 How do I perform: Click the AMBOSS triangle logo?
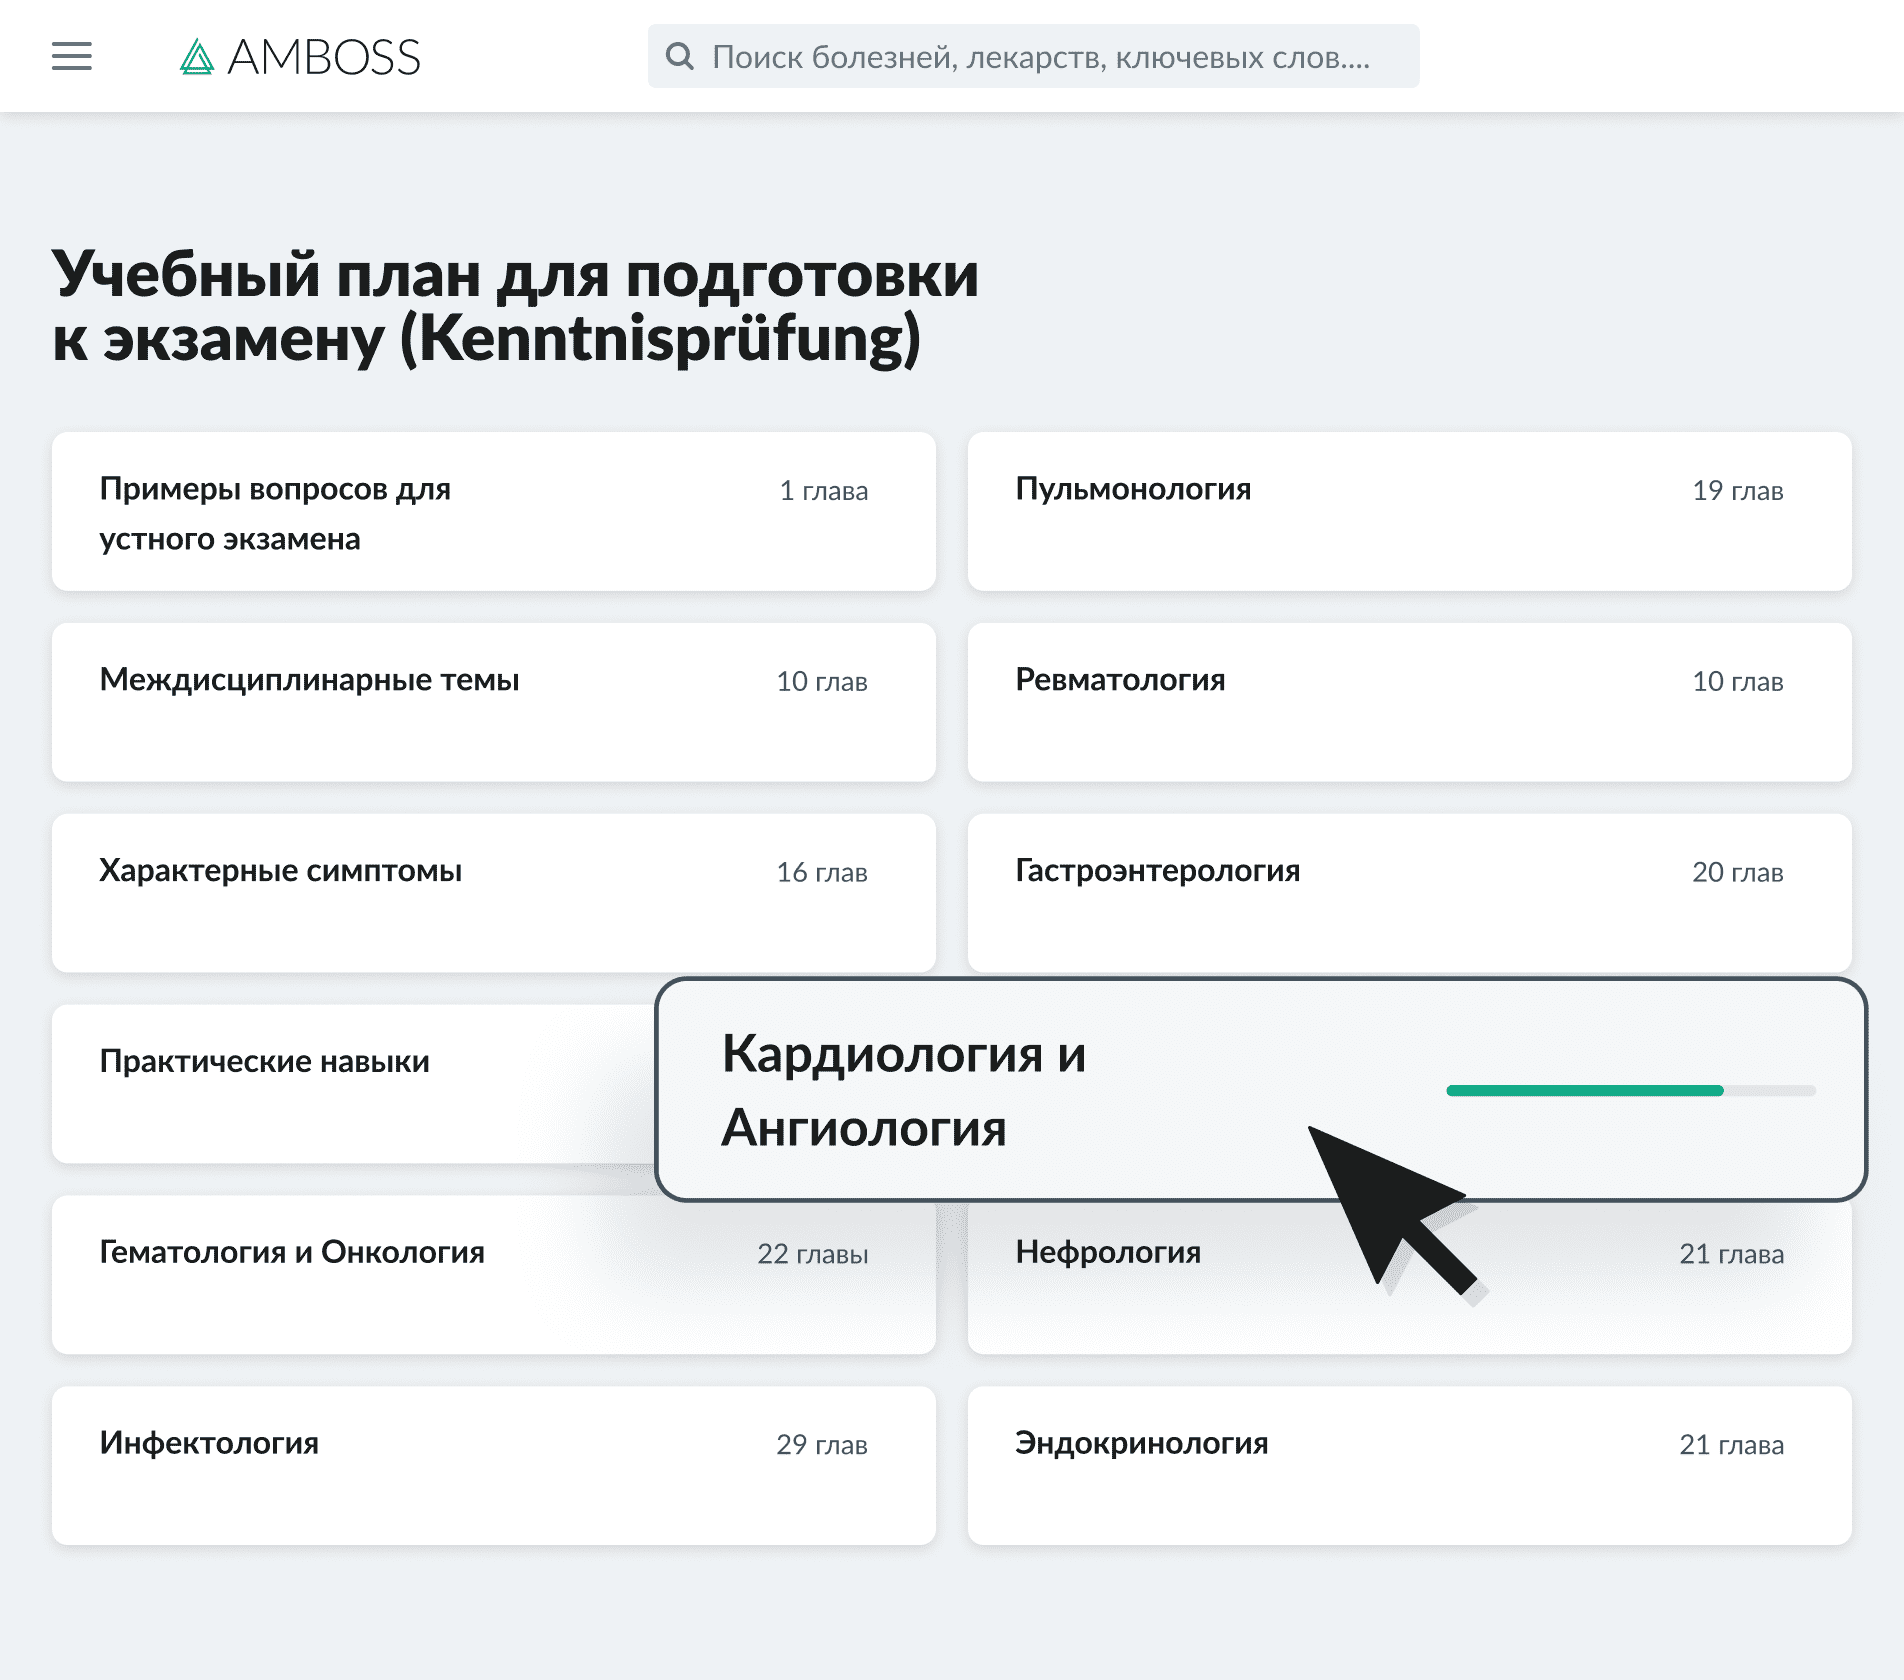pyautogui.click(x=196, y=57)
